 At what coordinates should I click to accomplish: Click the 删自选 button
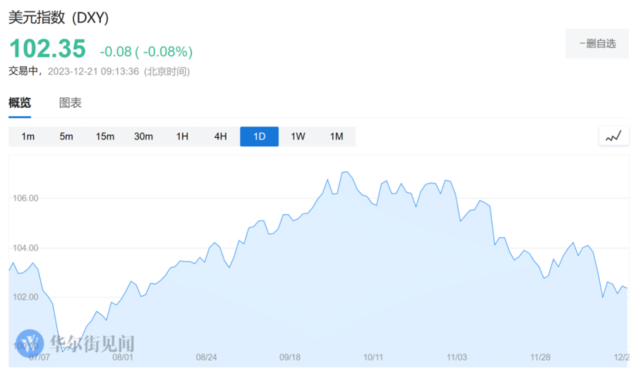tap(597, 43)
